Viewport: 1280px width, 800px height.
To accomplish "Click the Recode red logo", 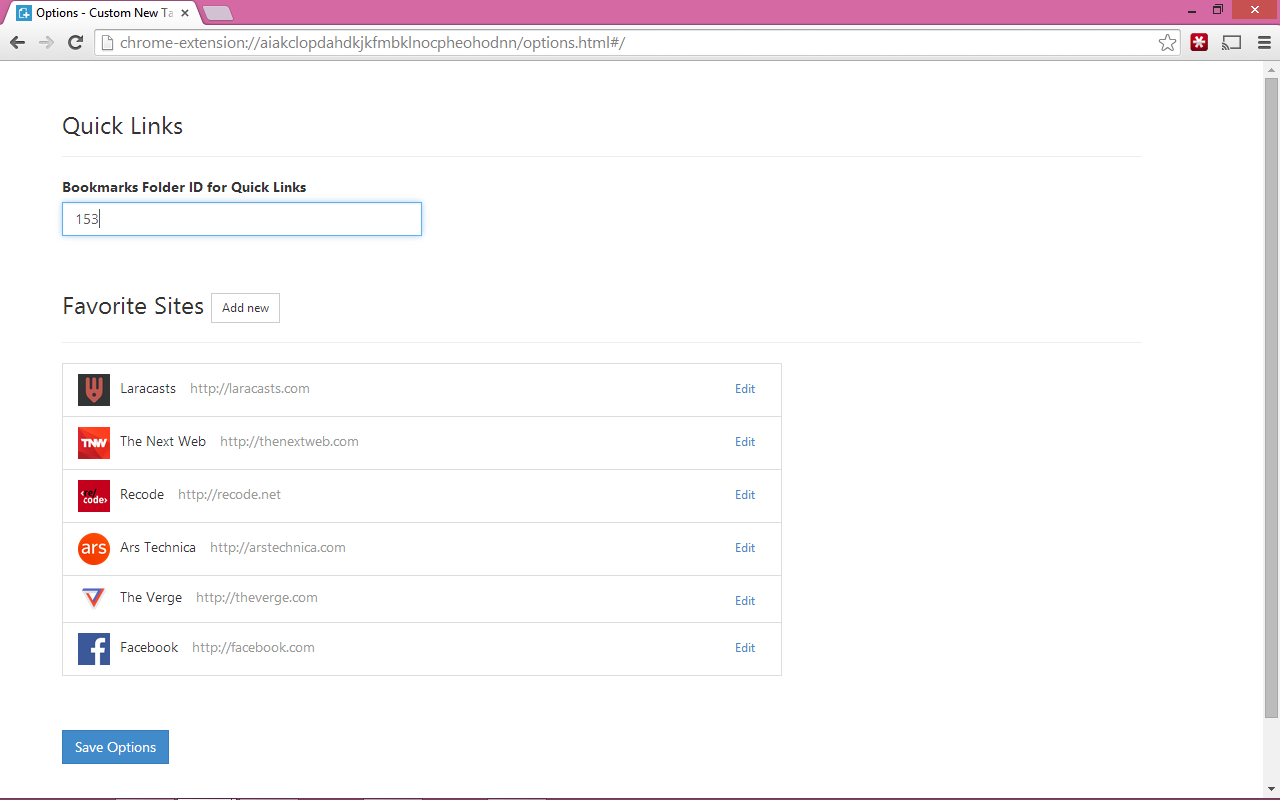I will point(94,496).
